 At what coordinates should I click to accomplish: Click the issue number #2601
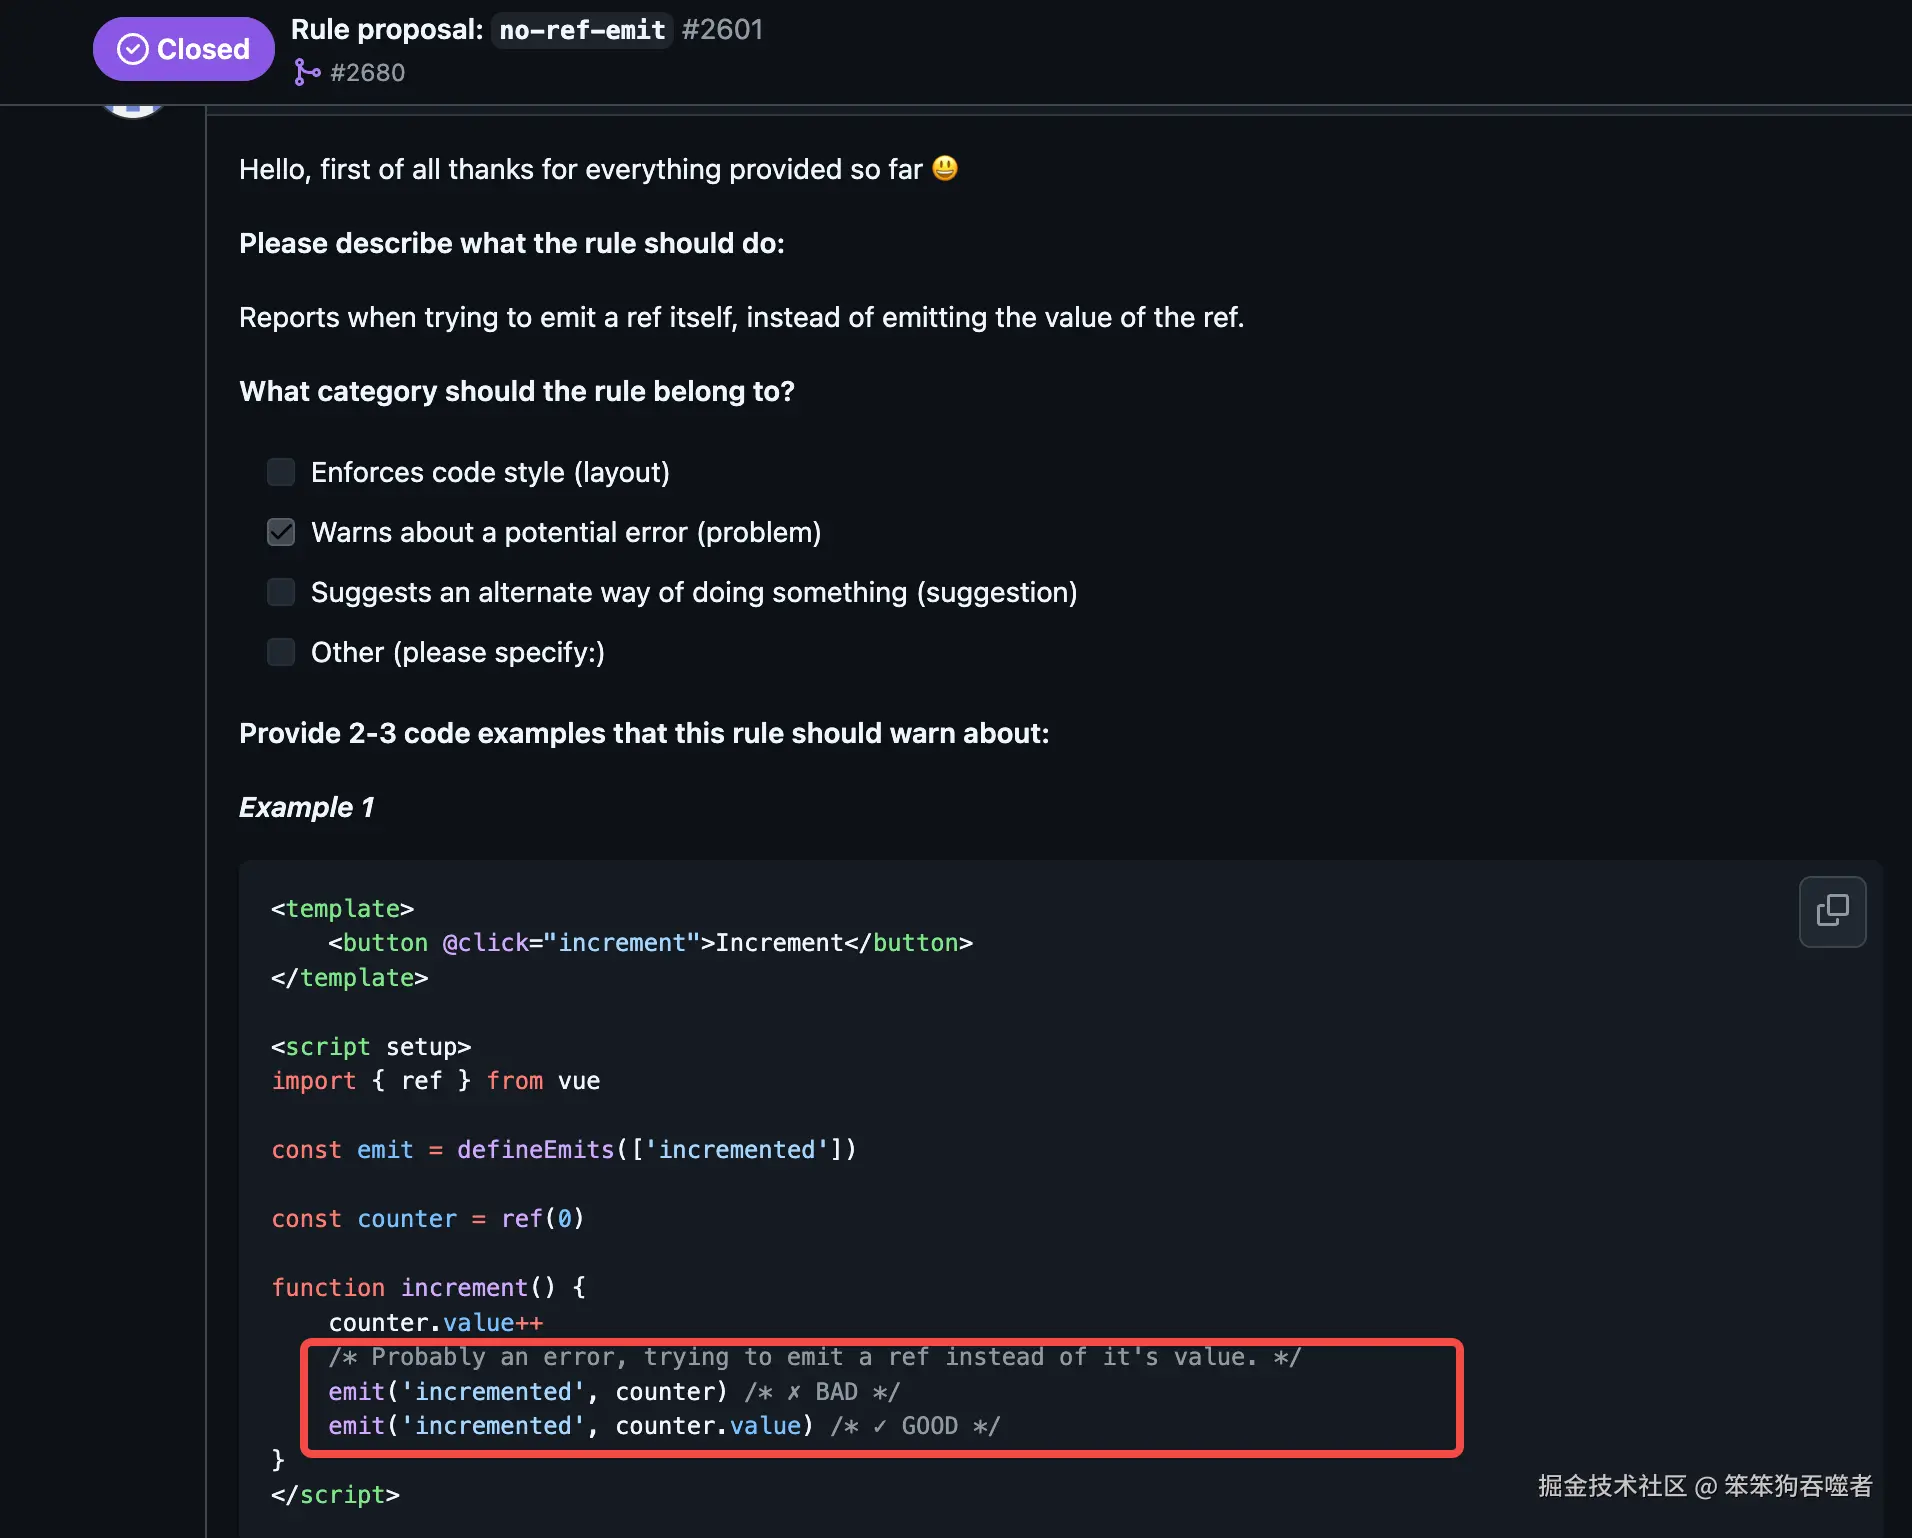point(722,30)
